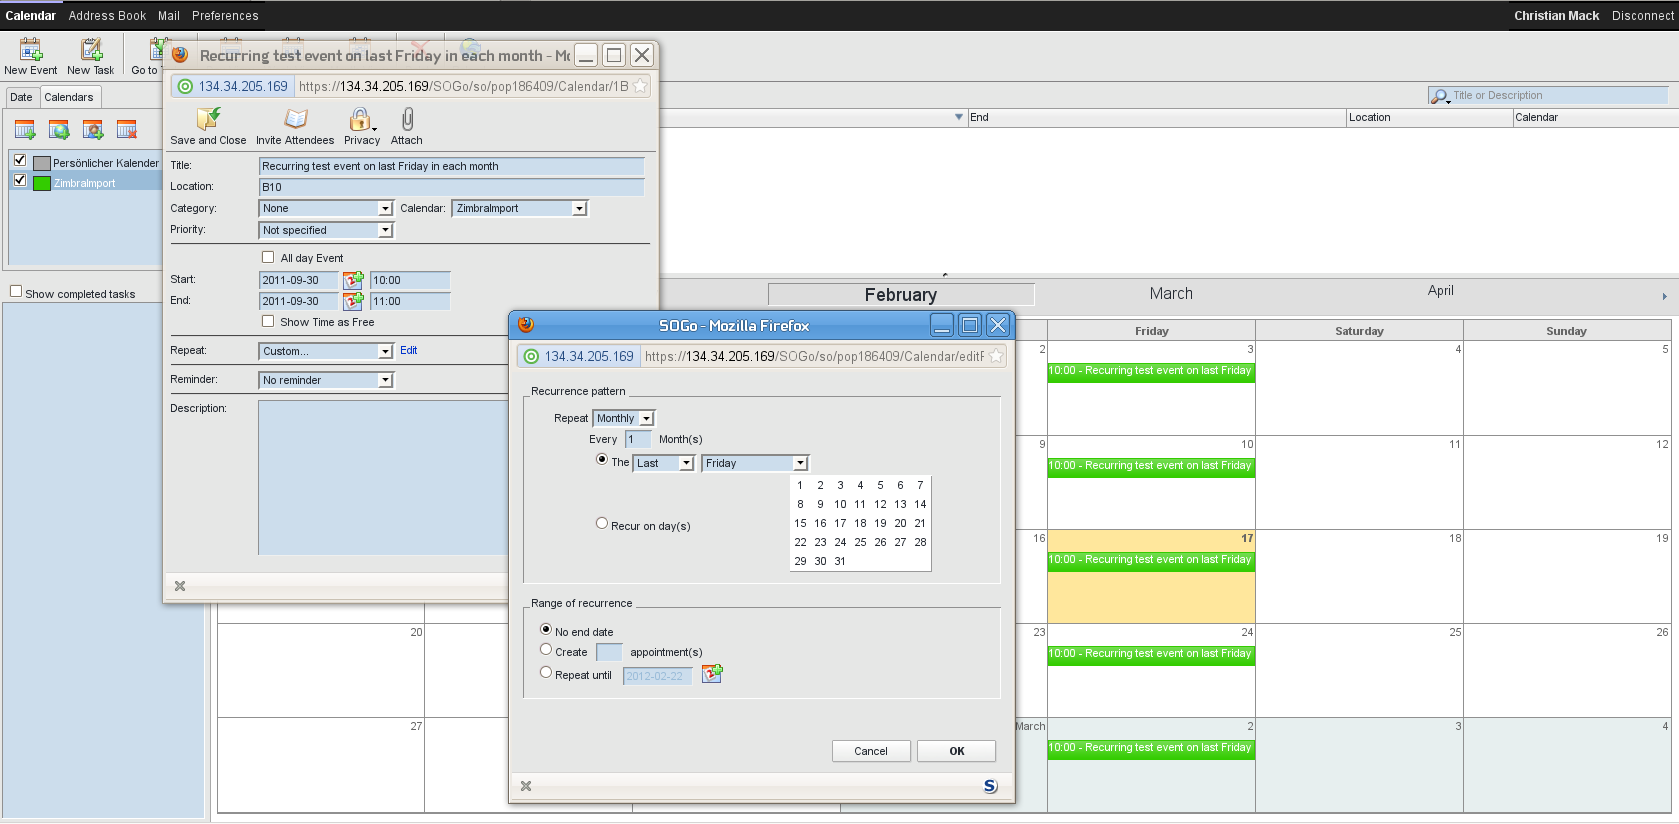The height and width of the screenshot is (824, 1679).
Task: Click the Save and Close icon
Action: tap(208, 120)
